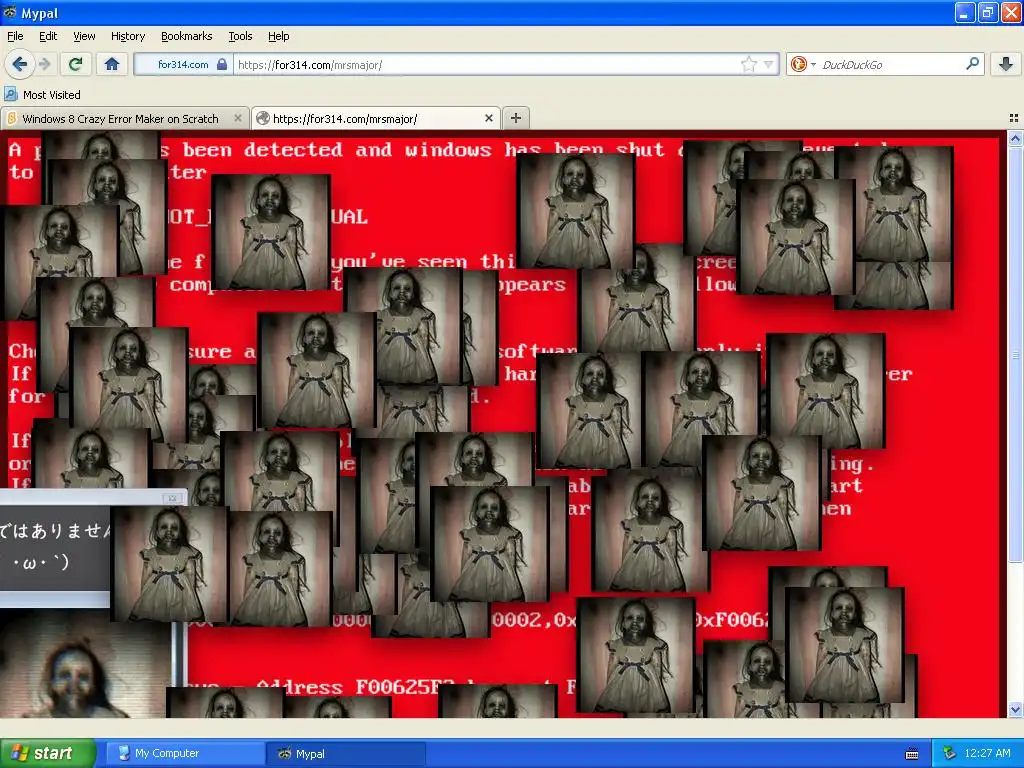The height and width of the screenshot is (768, 1024).
Task: Click the URL address field
Action: [x=487, y=64]
